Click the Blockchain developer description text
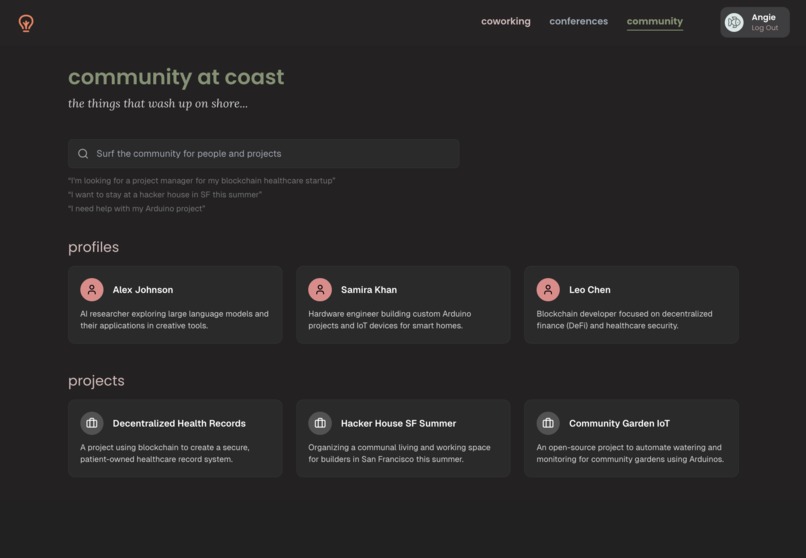Screen dimensions: 806x558 (x=625, y=320)
